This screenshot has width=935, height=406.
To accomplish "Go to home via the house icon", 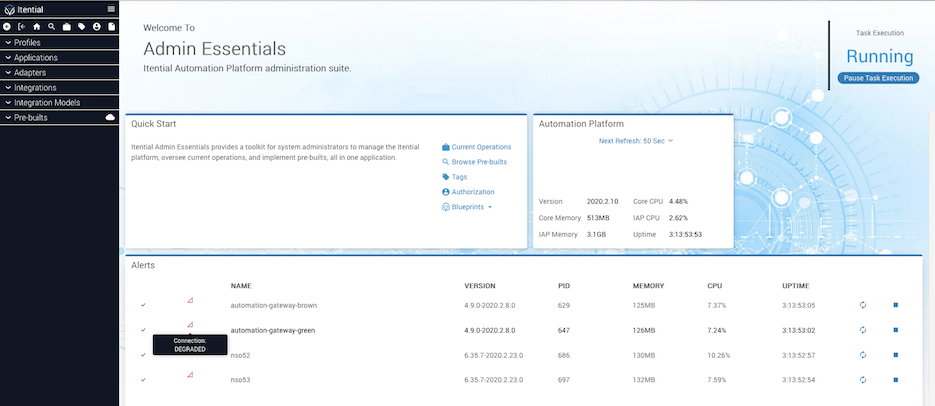I will 37,27.
